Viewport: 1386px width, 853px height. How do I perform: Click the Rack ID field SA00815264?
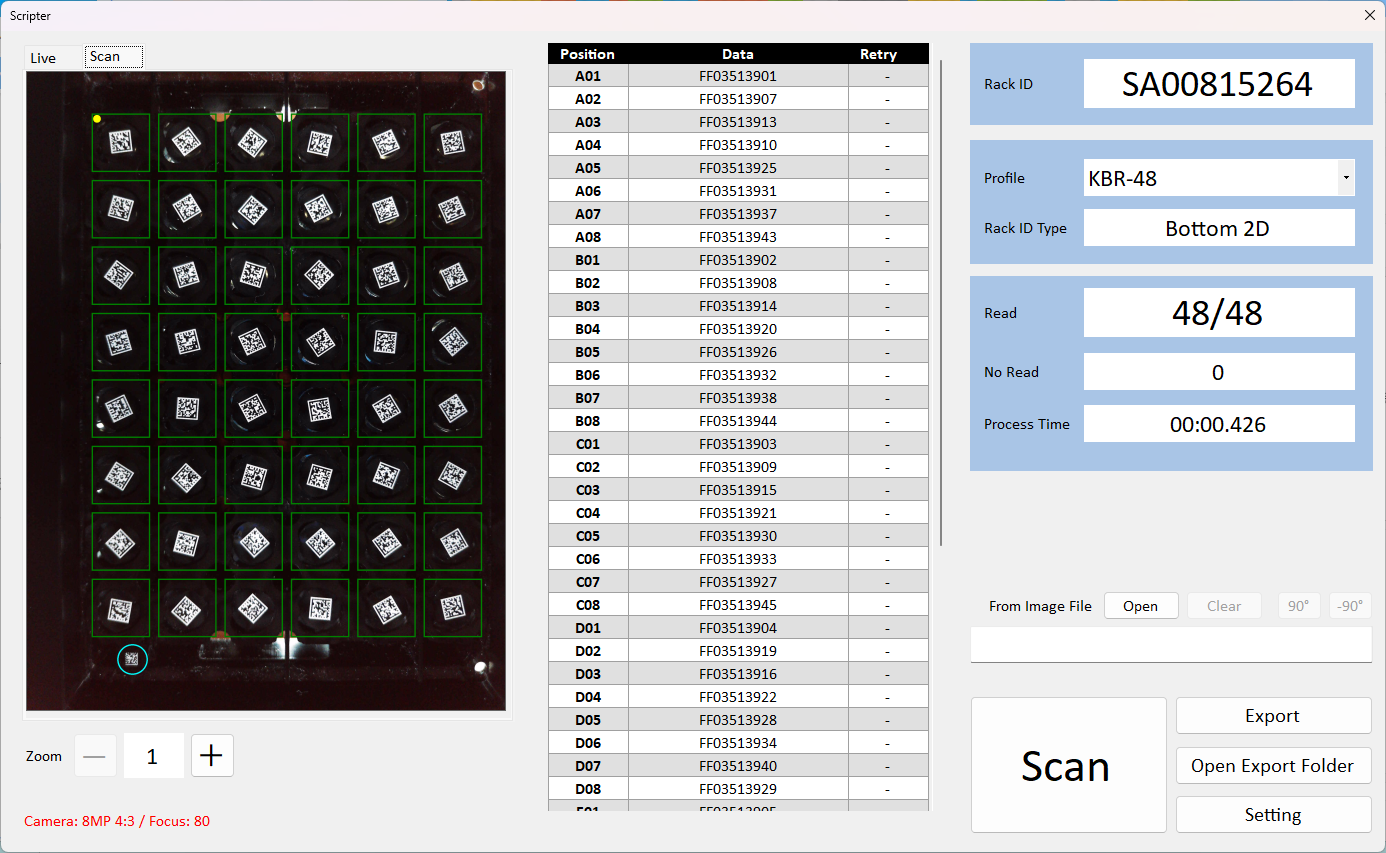point(1218,84)
